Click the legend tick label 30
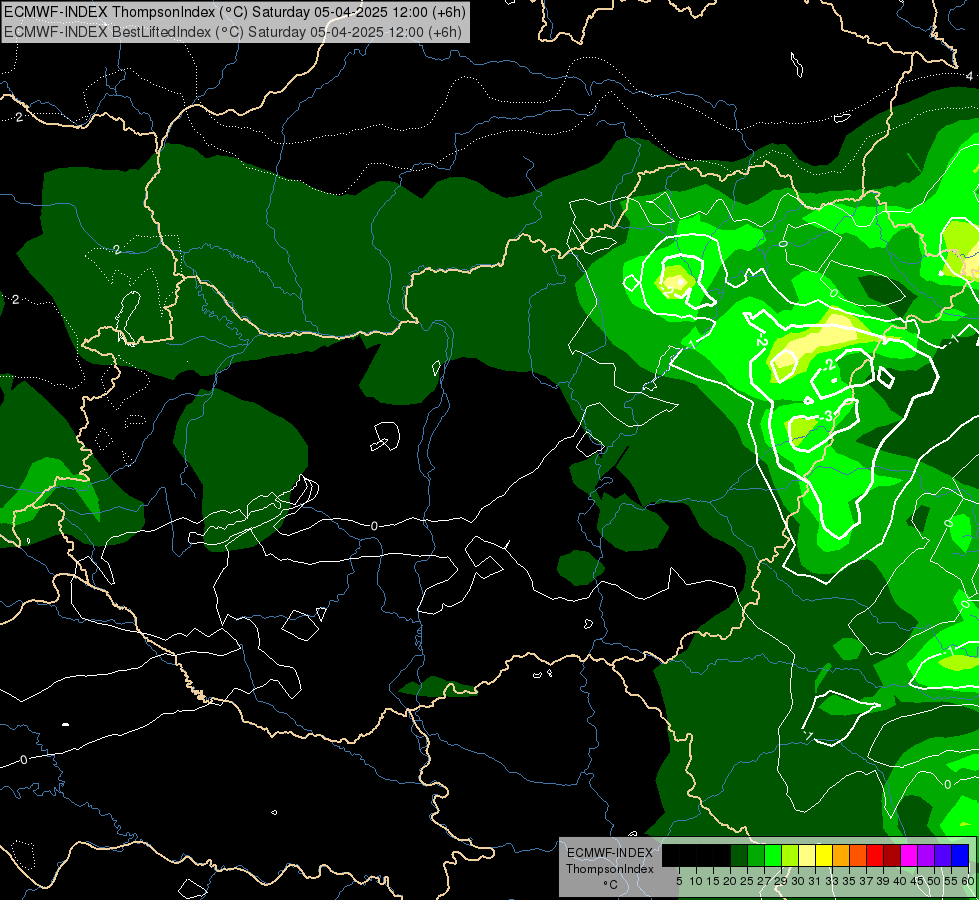Viewport: 979px width, 900px height. [x=799, y=881]
